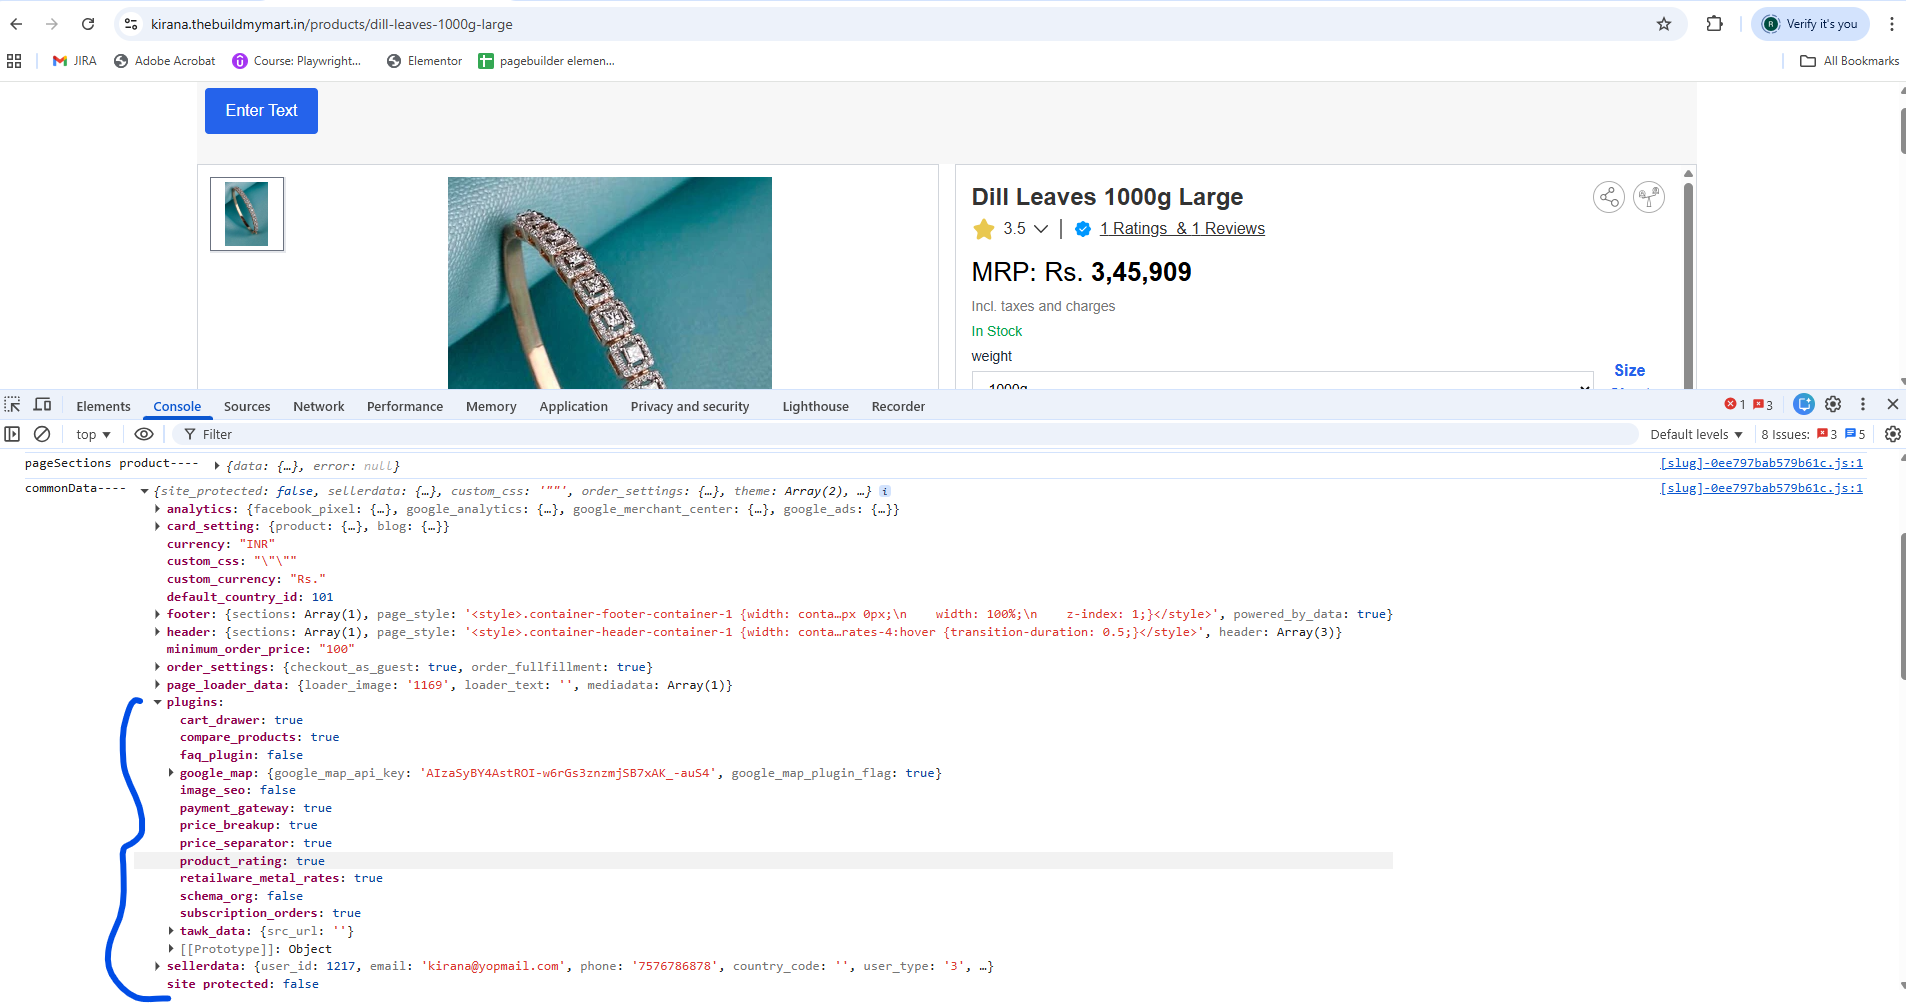Open DevTools settings gear

tap(1833, 404)
